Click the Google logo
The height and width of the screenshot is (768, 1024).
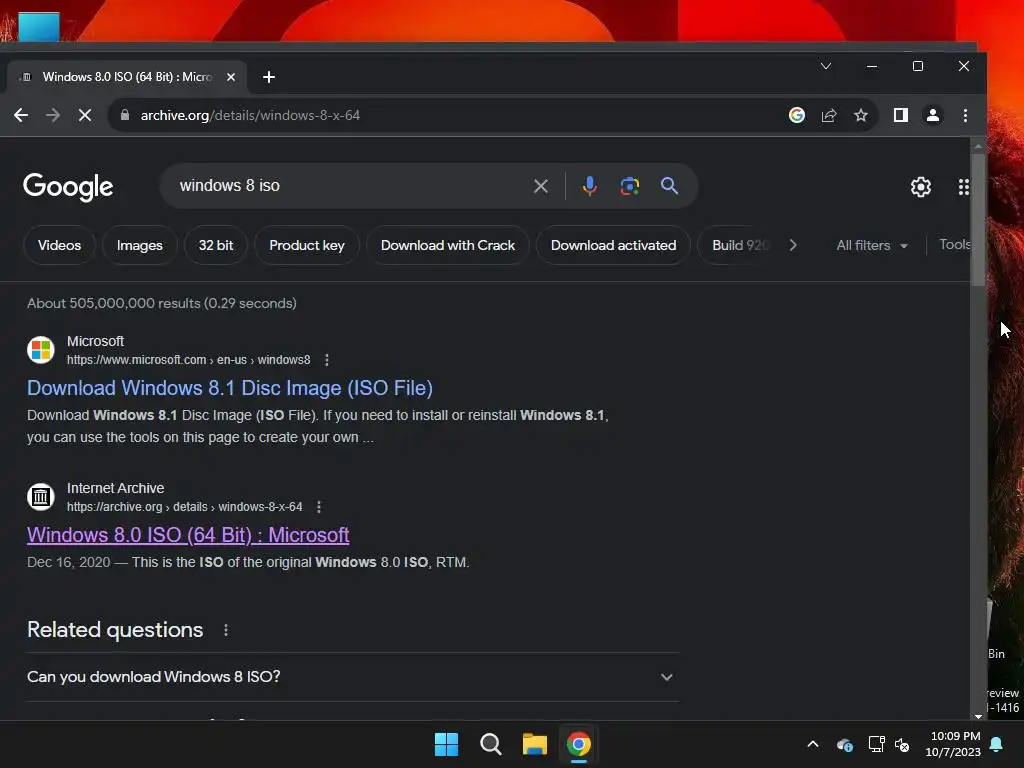[x=68, y=187]
